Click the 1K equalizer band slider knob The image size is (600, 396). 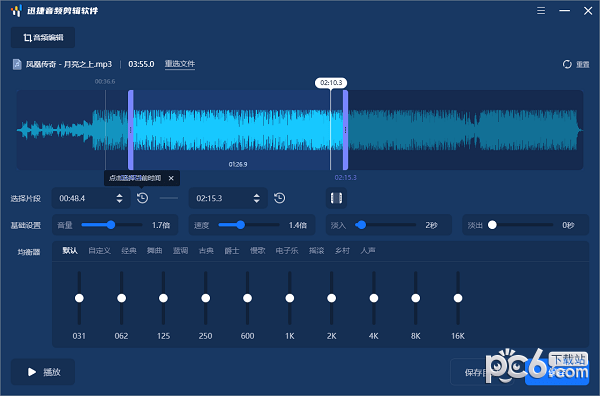[290, 298]
